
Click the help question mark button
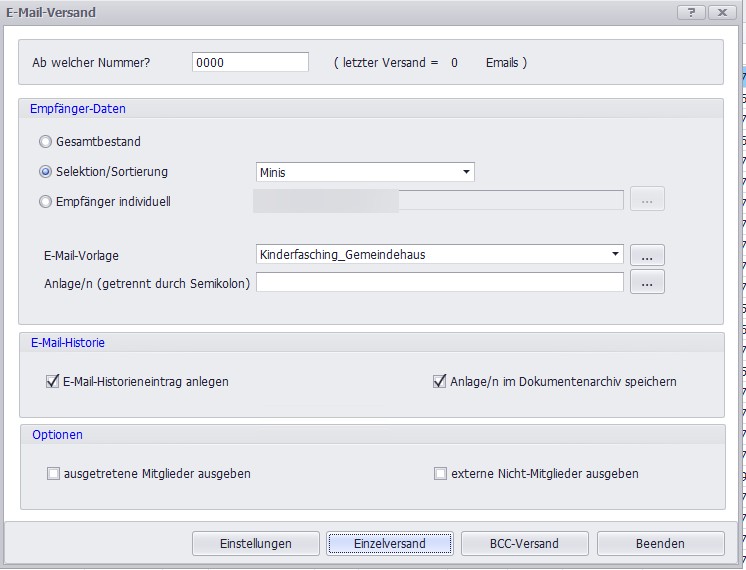click(690, 12)
